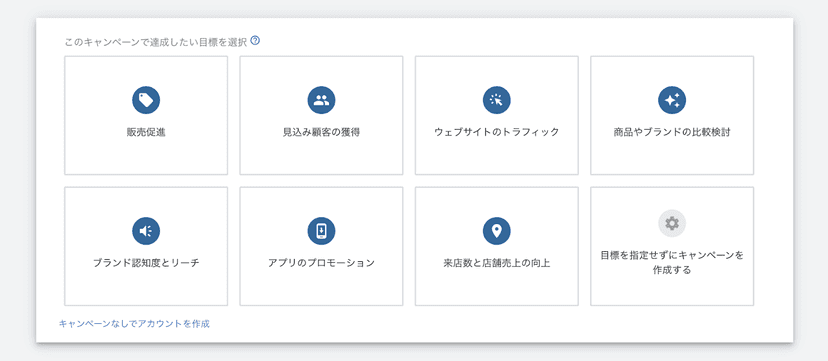This screenshot has height=361, width=828.
Task: Select the アプリのプロモーション label text
Action: (321, 263)
